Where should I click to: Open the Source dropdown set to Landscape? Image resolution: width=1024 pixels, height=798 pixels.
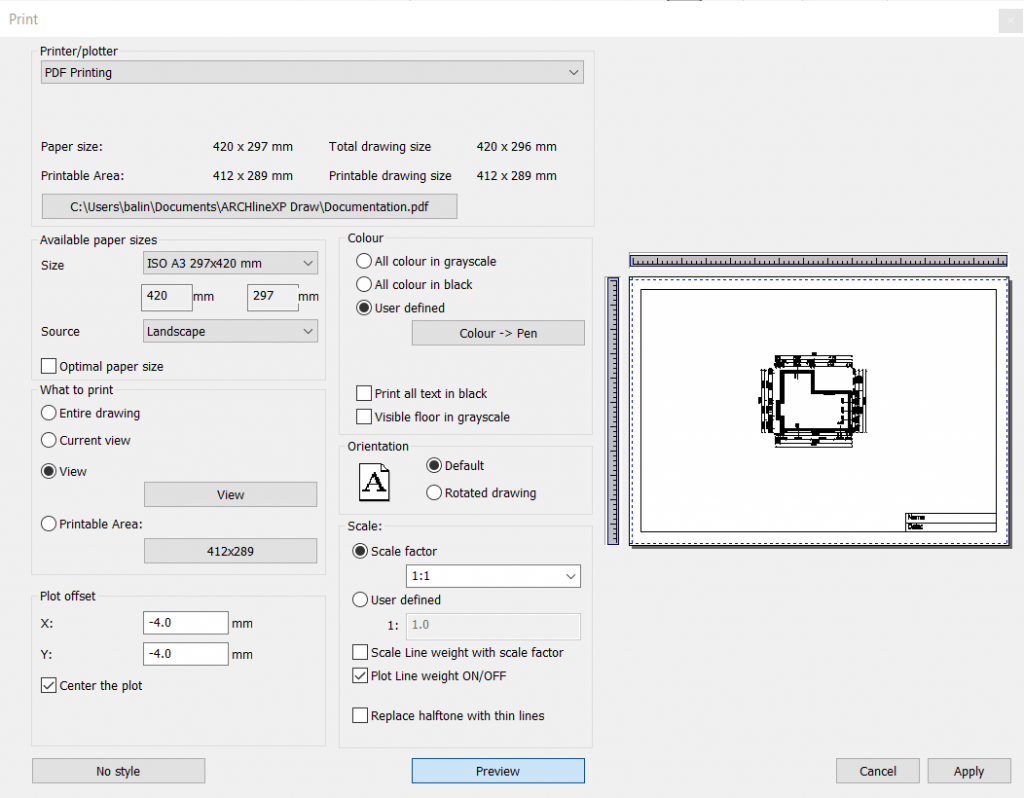coord(229,331)
